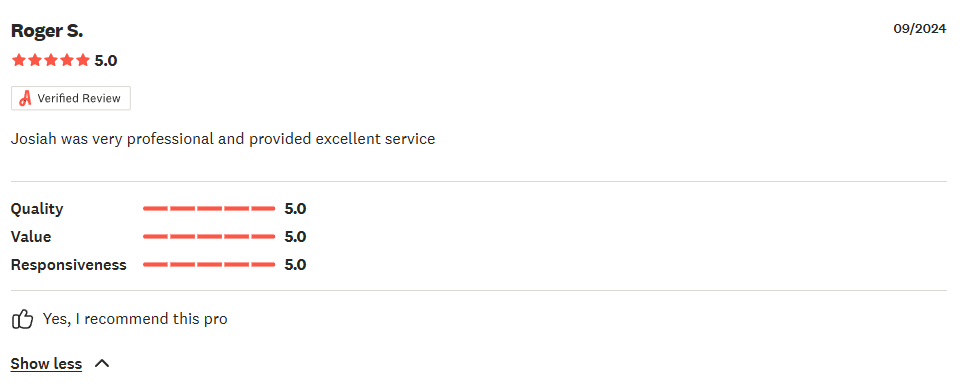Click the 5.0 overall star score
This screenshot has width=966, height=388.
106,60
